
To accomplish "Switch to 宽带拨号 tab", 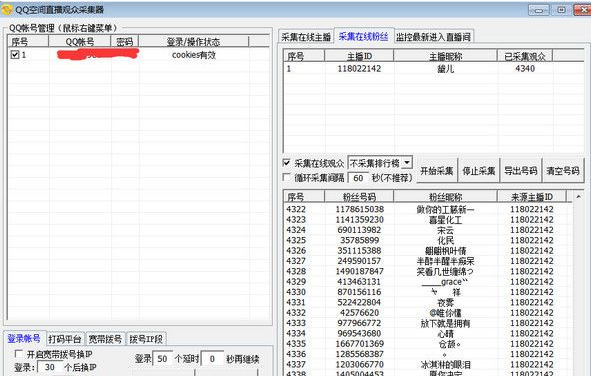I will coord(105,339).
